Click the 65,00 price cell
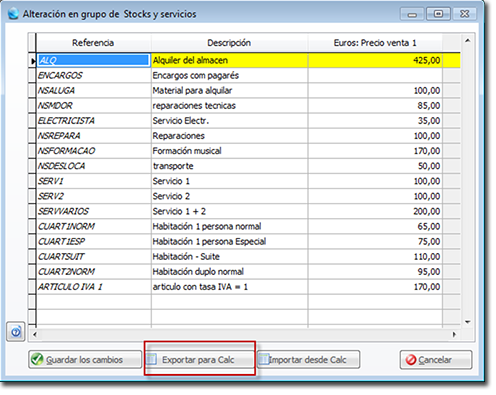Viewport: 496px width, 395px height. click(375, 226)
